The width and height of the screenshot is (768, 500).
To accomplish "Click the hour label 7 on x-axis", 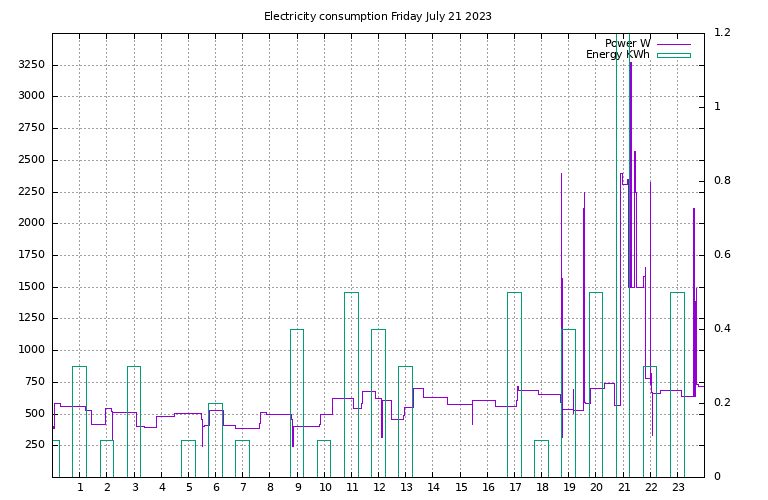I will point(243,488).
